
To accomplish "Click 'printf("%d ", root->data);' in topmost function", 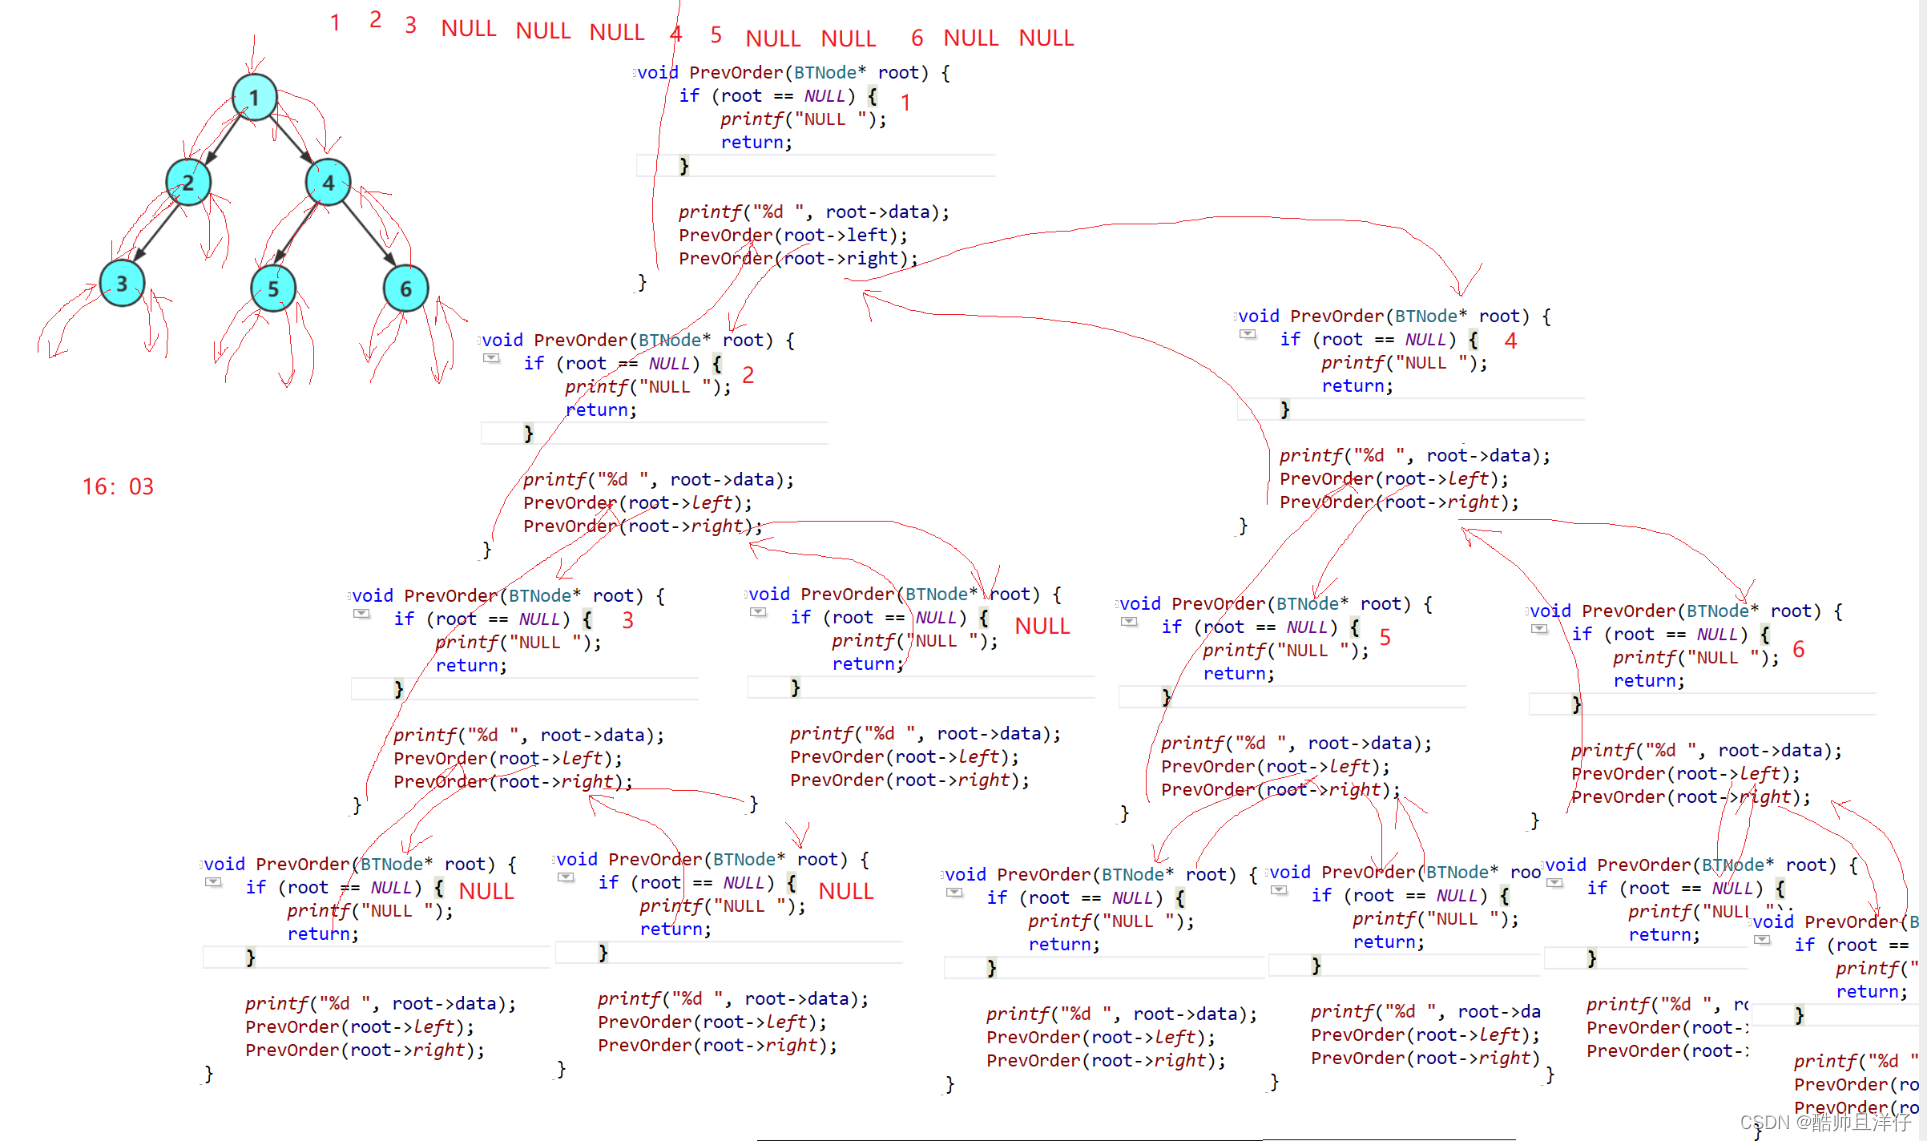I will click(814, 212).
